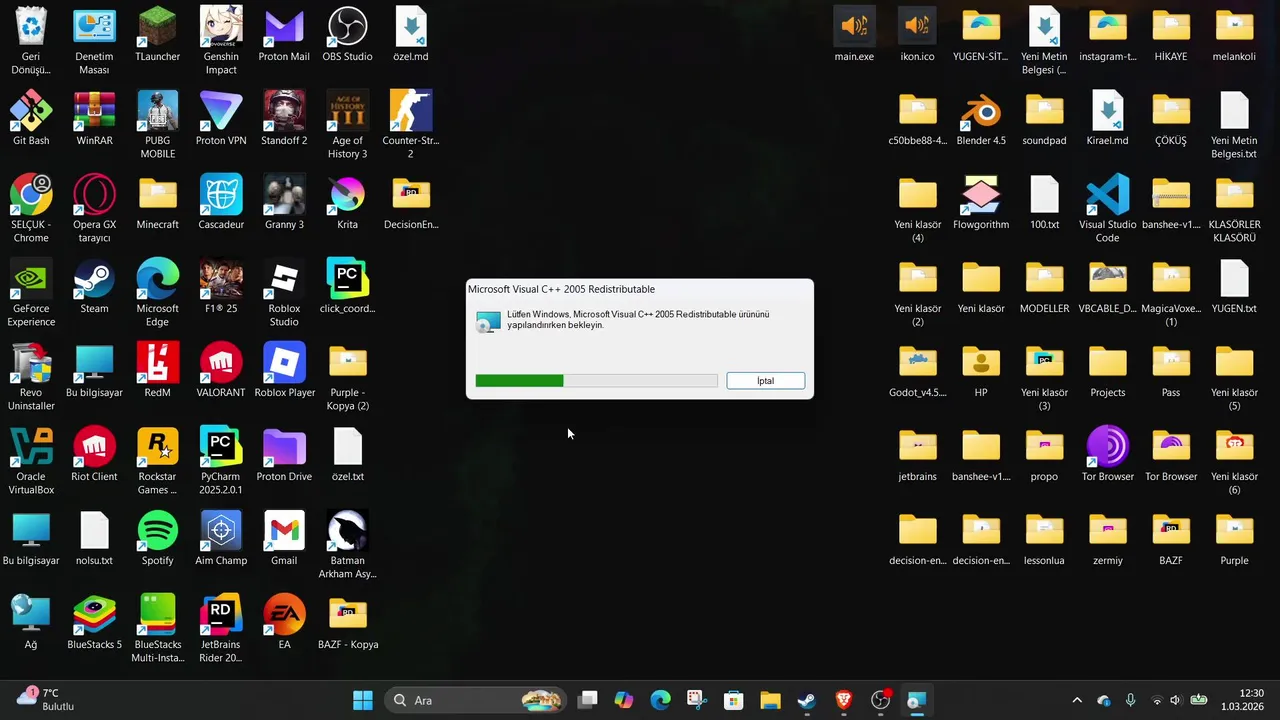Image resolution: width=1280 pixels, height=720 pixels.
Task: Select the Spotify desktop icon
Action: click(x=157, y=538)
